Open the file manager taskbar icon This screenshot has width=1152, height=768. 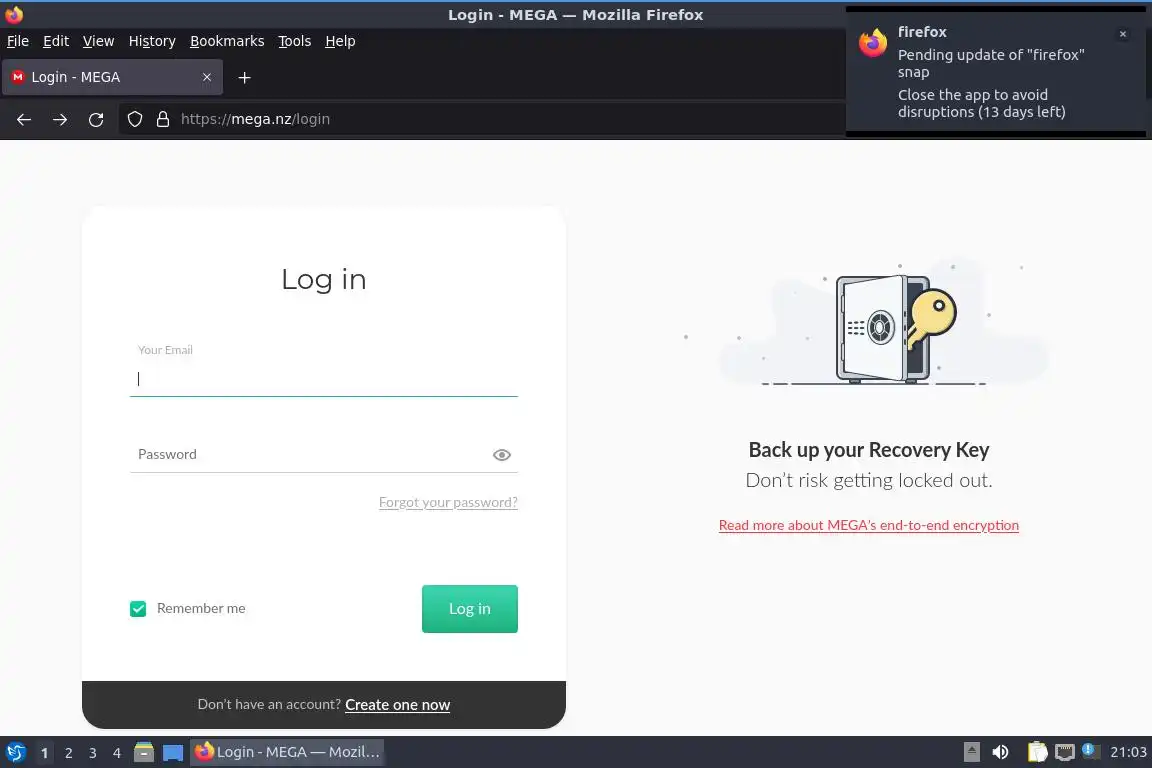coord(144,752)
